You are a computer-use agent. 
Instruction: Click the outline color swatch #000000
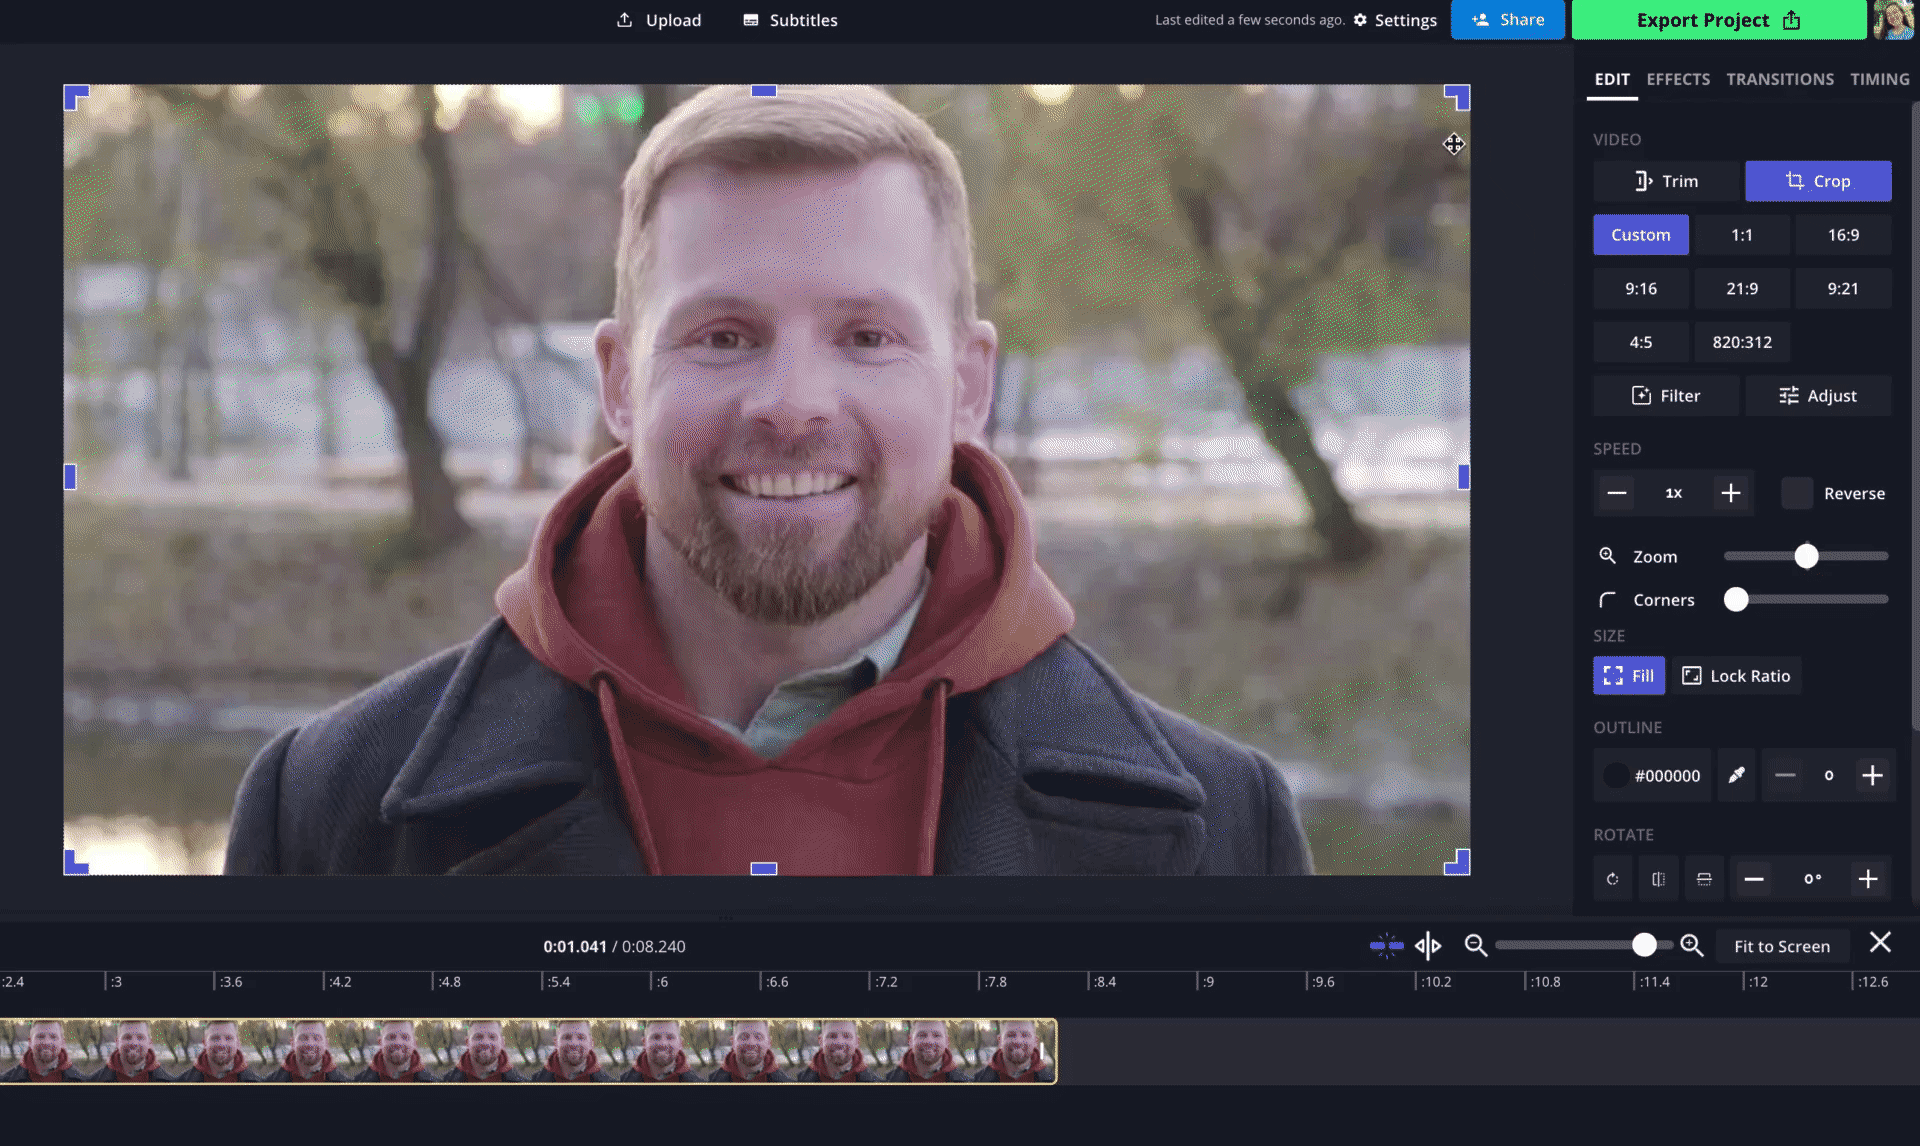coord(1616,775)
